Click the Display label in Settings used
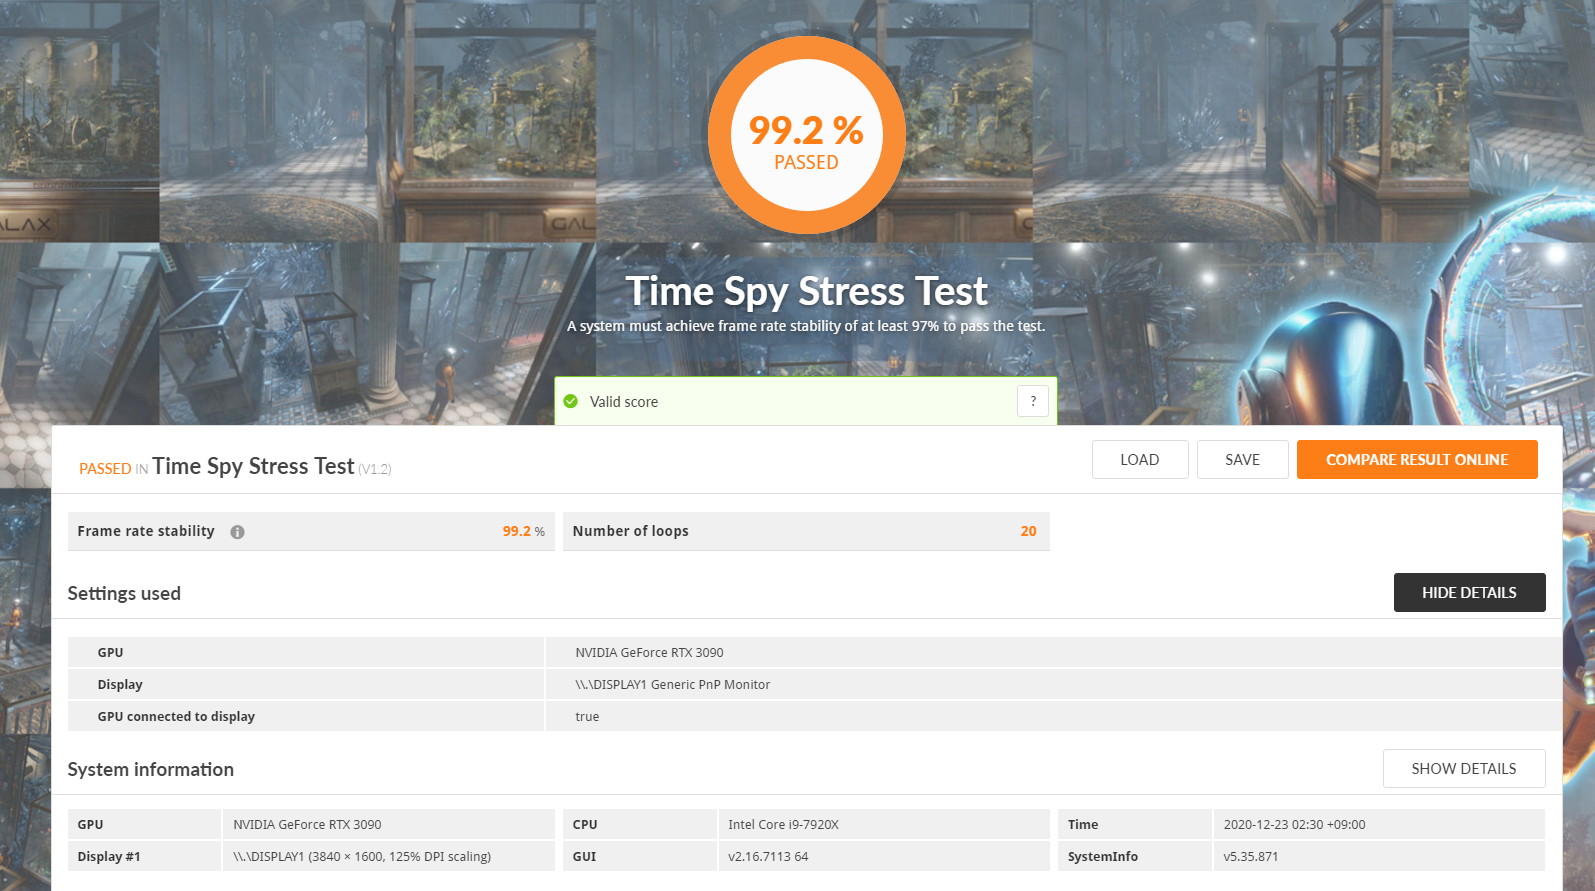The image size is (1595, 891). click(x=120, y=685)
